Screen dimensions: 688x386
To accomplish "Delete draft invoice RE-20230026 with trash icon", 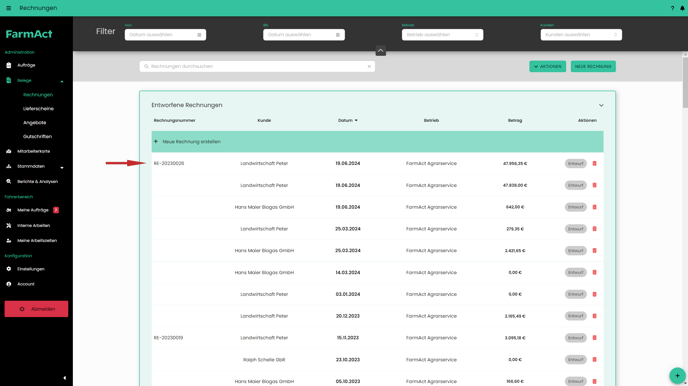I will tap(595, 163).
